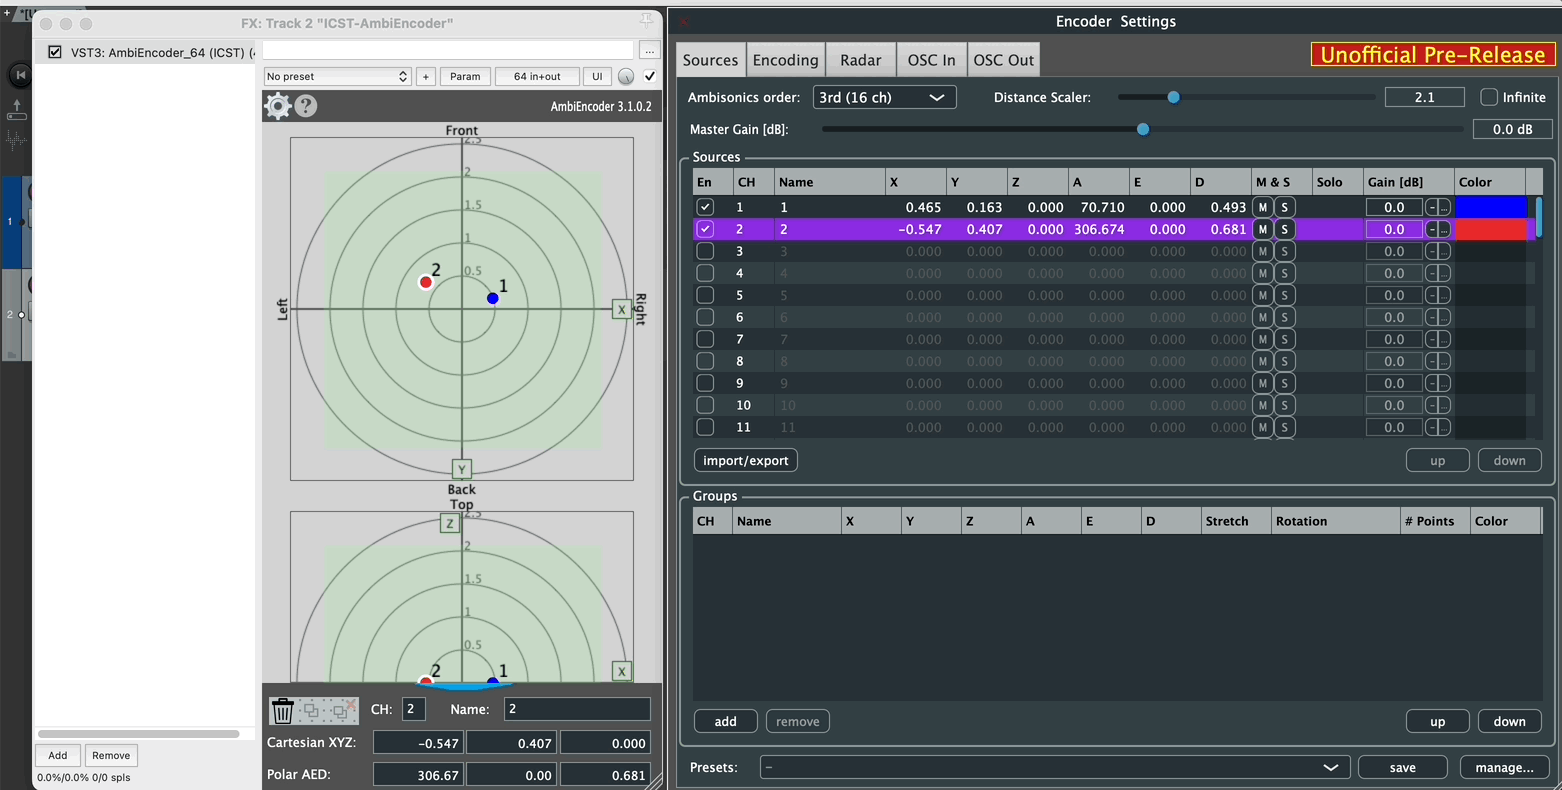This screenshot has width=1562, height=790.
Task: Click the group sources icon beside trash
Action: pos(311,710)
